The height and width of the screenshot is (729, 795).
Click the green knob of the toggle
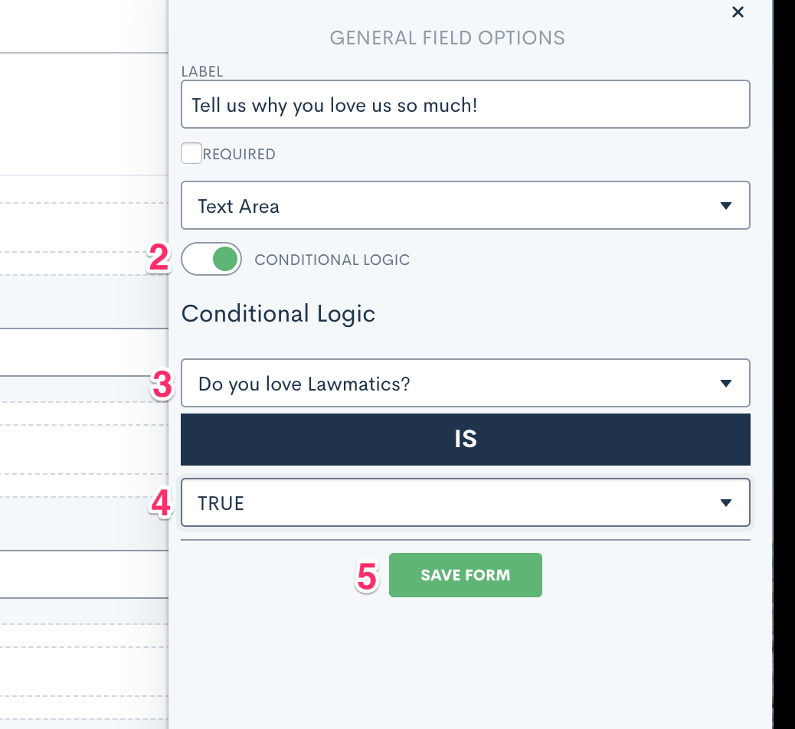225,259
